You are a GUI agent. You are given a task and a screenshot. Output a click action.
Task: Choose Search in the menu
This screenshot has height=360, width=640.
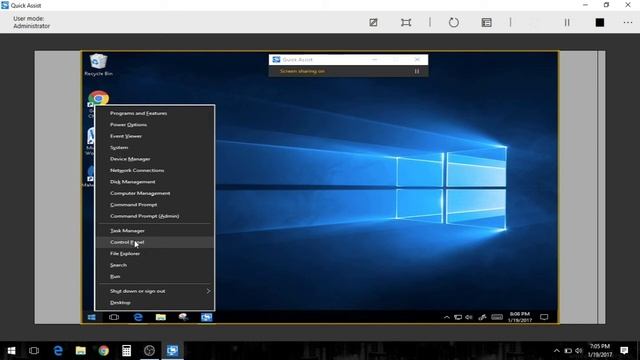pyautogui.click(x=155, y=265)
